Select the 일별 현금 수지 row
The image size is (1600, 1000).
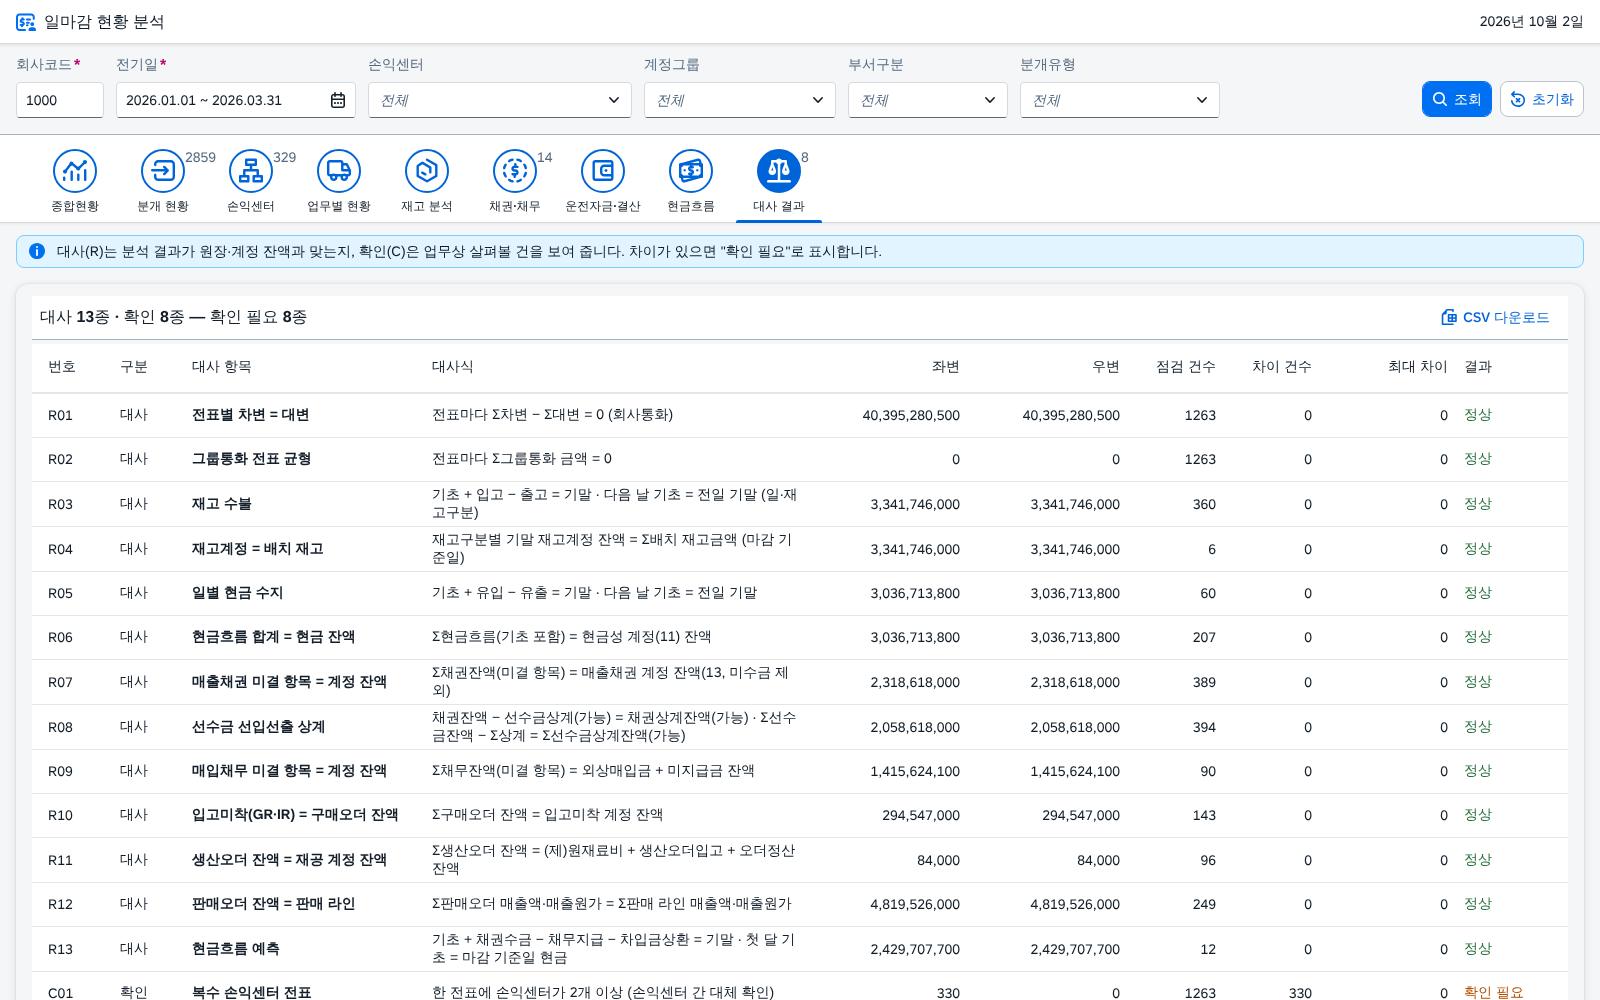pos(800,593)
